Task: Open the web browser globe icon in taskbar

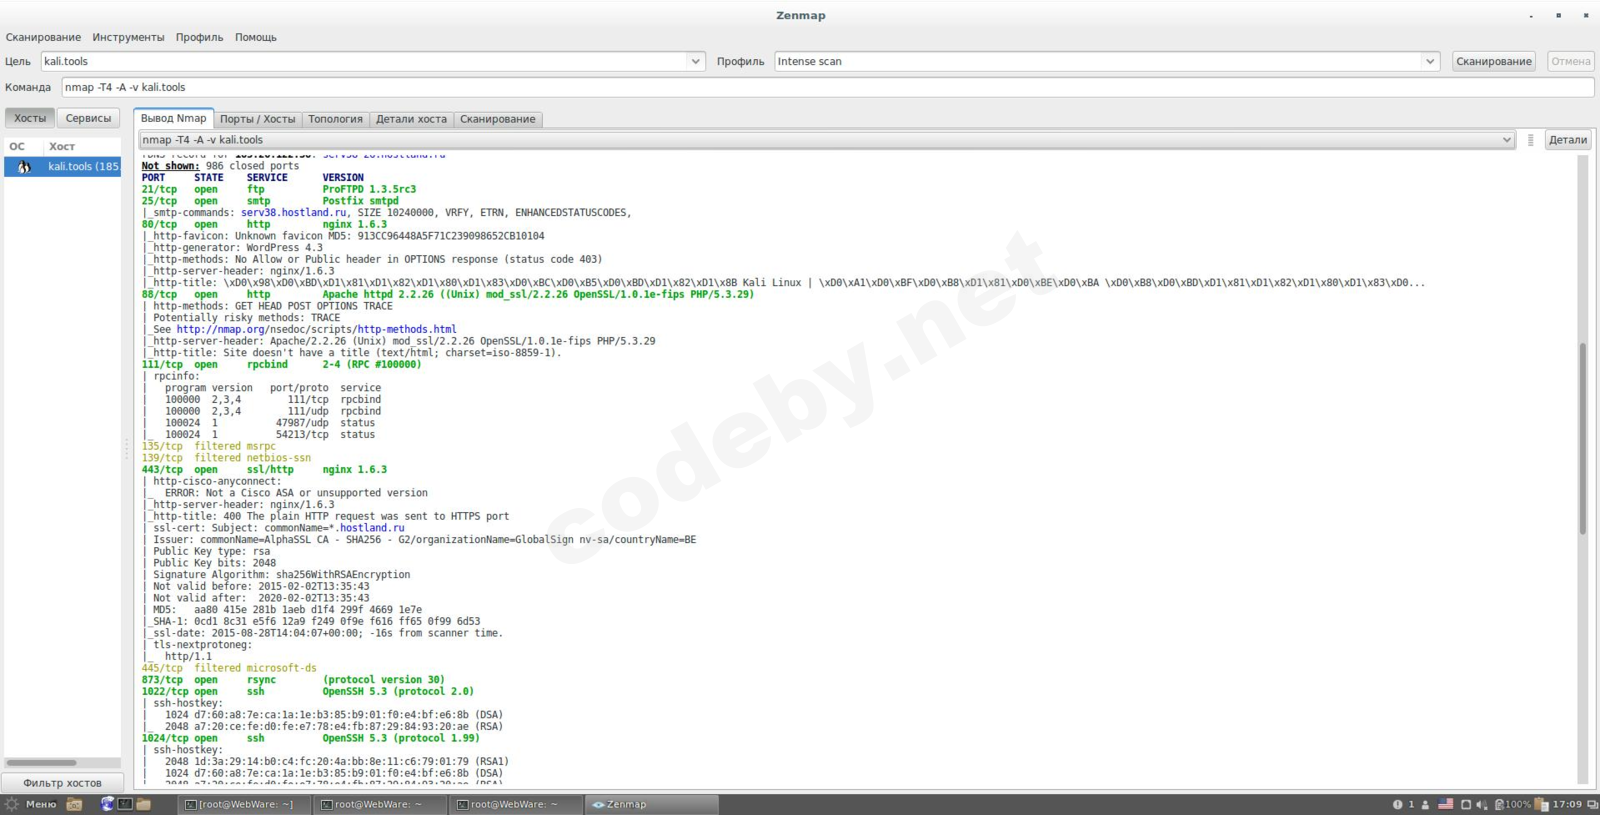Action: tap(107, 804)
